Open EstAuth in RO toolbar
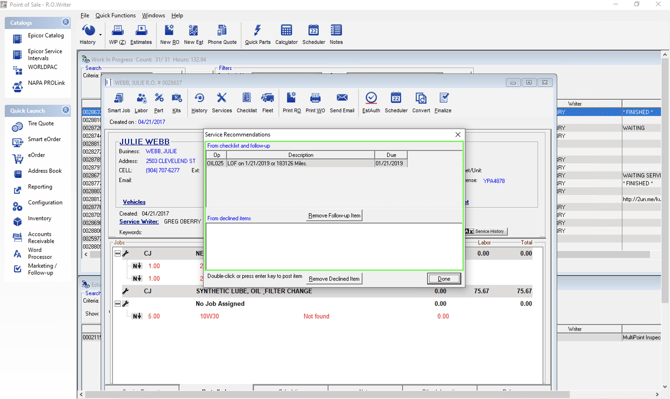 [x=371, y=103]
